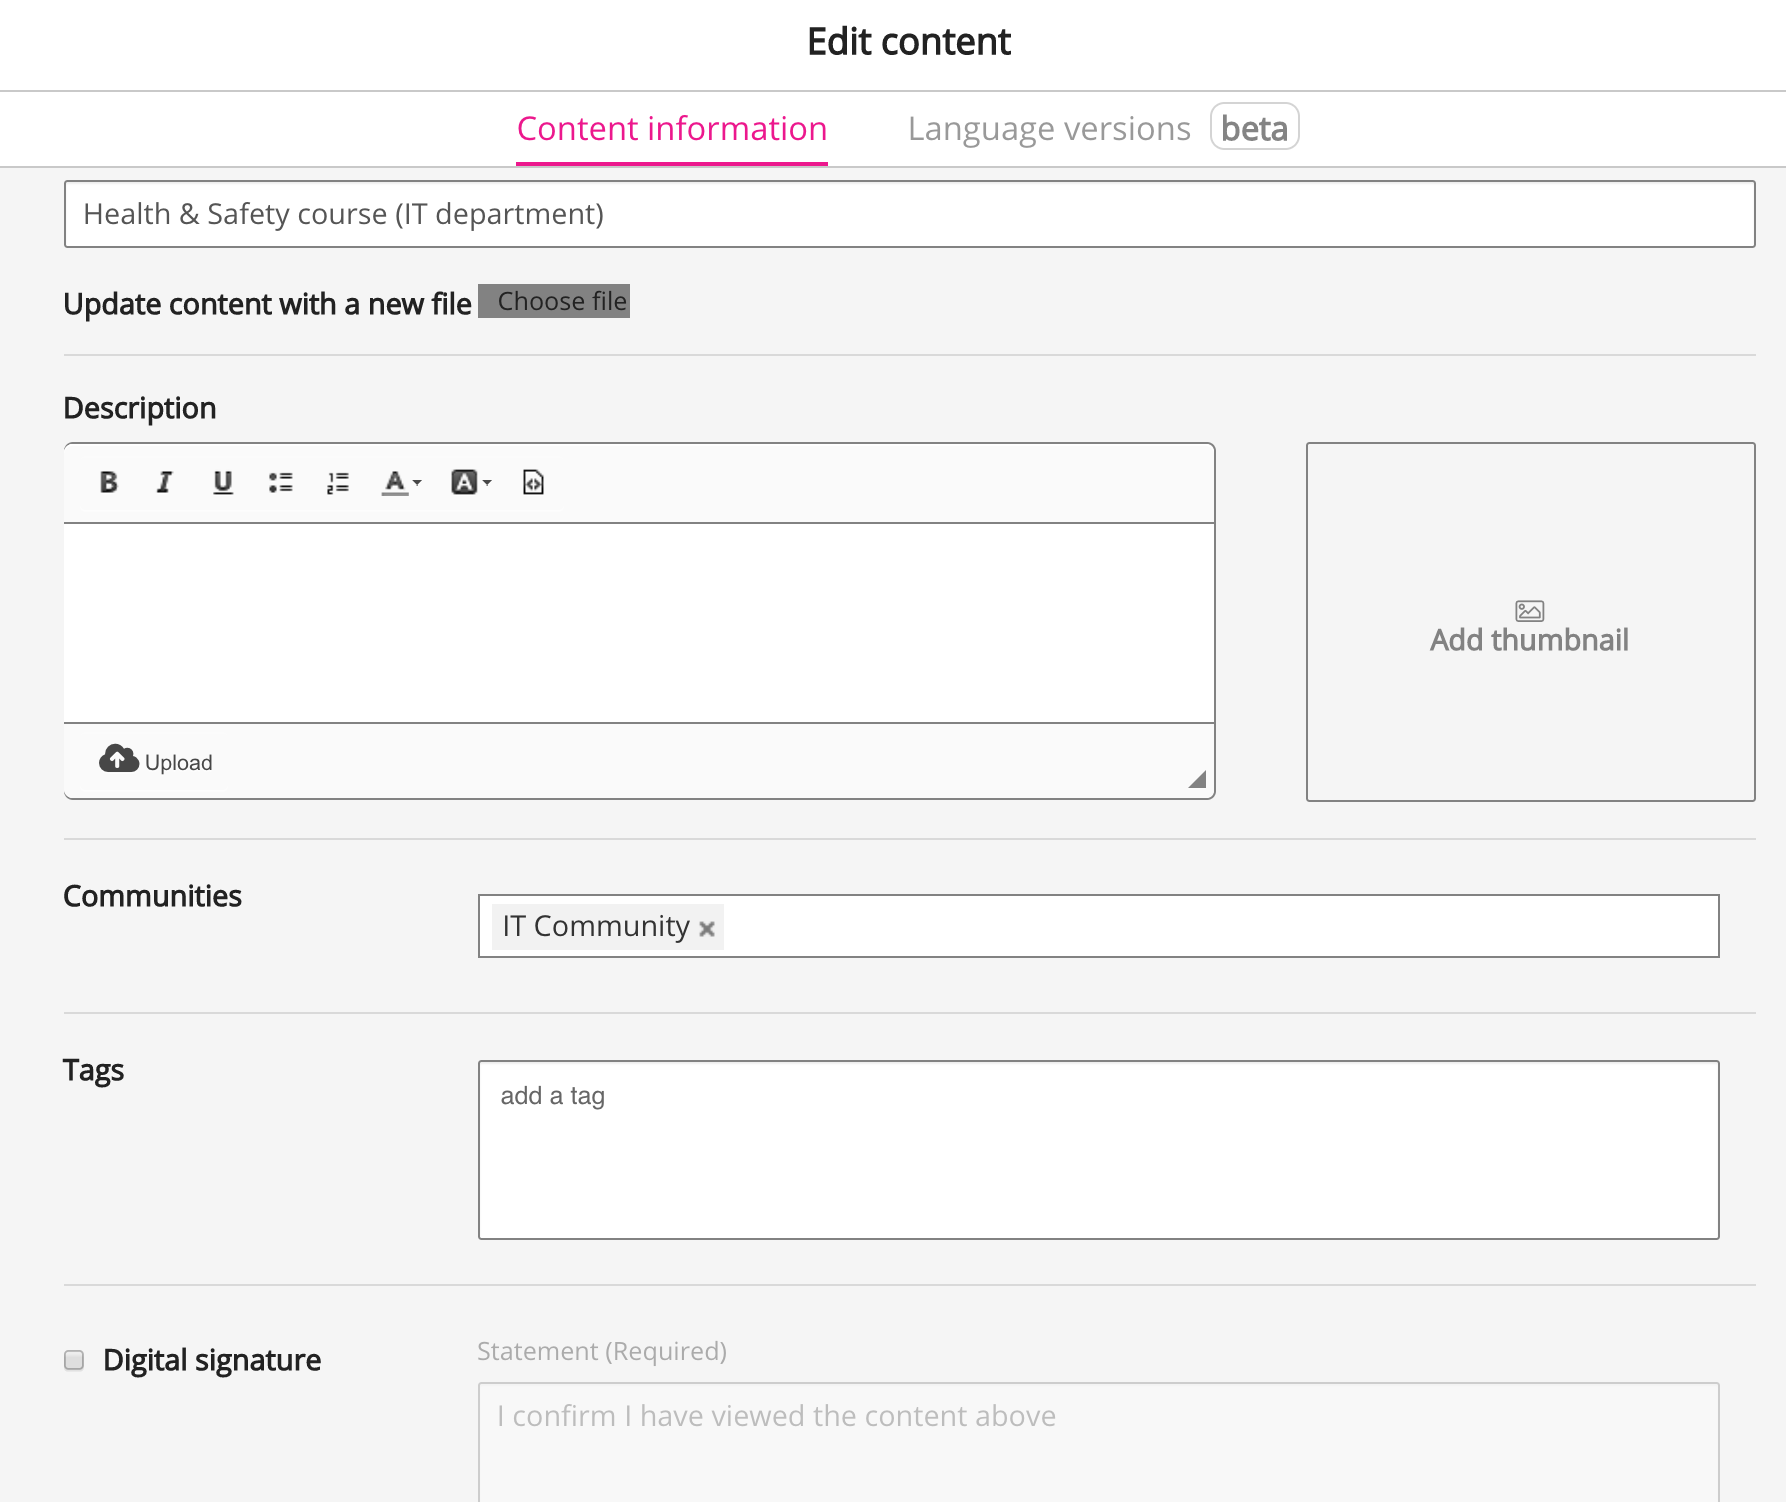1786x1502 pixels.
Task: Click the image icon above Add thumbnail
Action: point(1529,611)
